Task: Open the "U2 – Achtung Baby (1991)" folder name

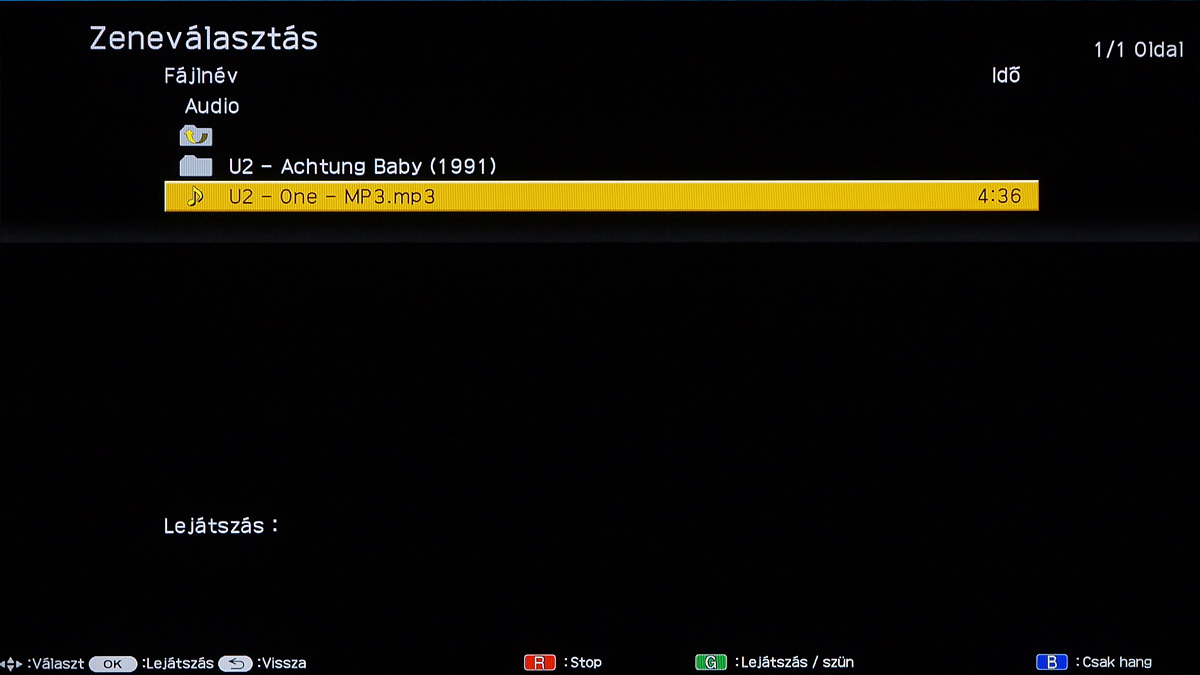Action: coord(362,166)
